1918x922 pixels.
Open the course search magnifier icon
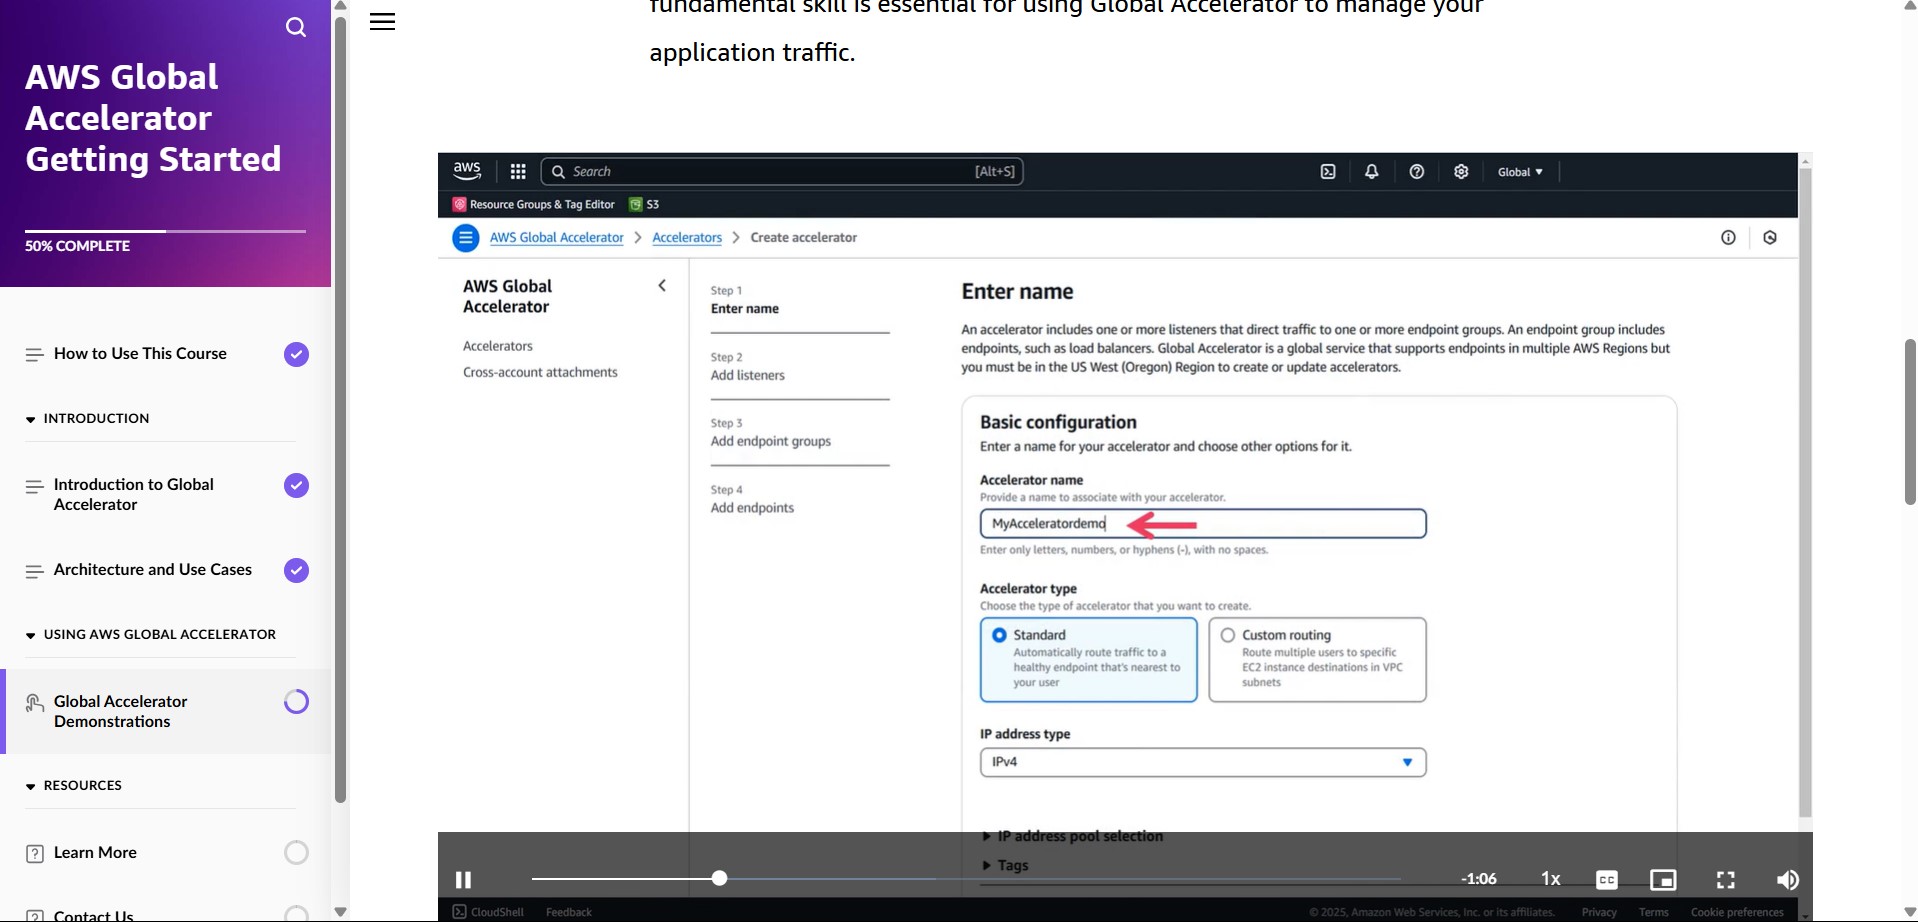[296, 27]
